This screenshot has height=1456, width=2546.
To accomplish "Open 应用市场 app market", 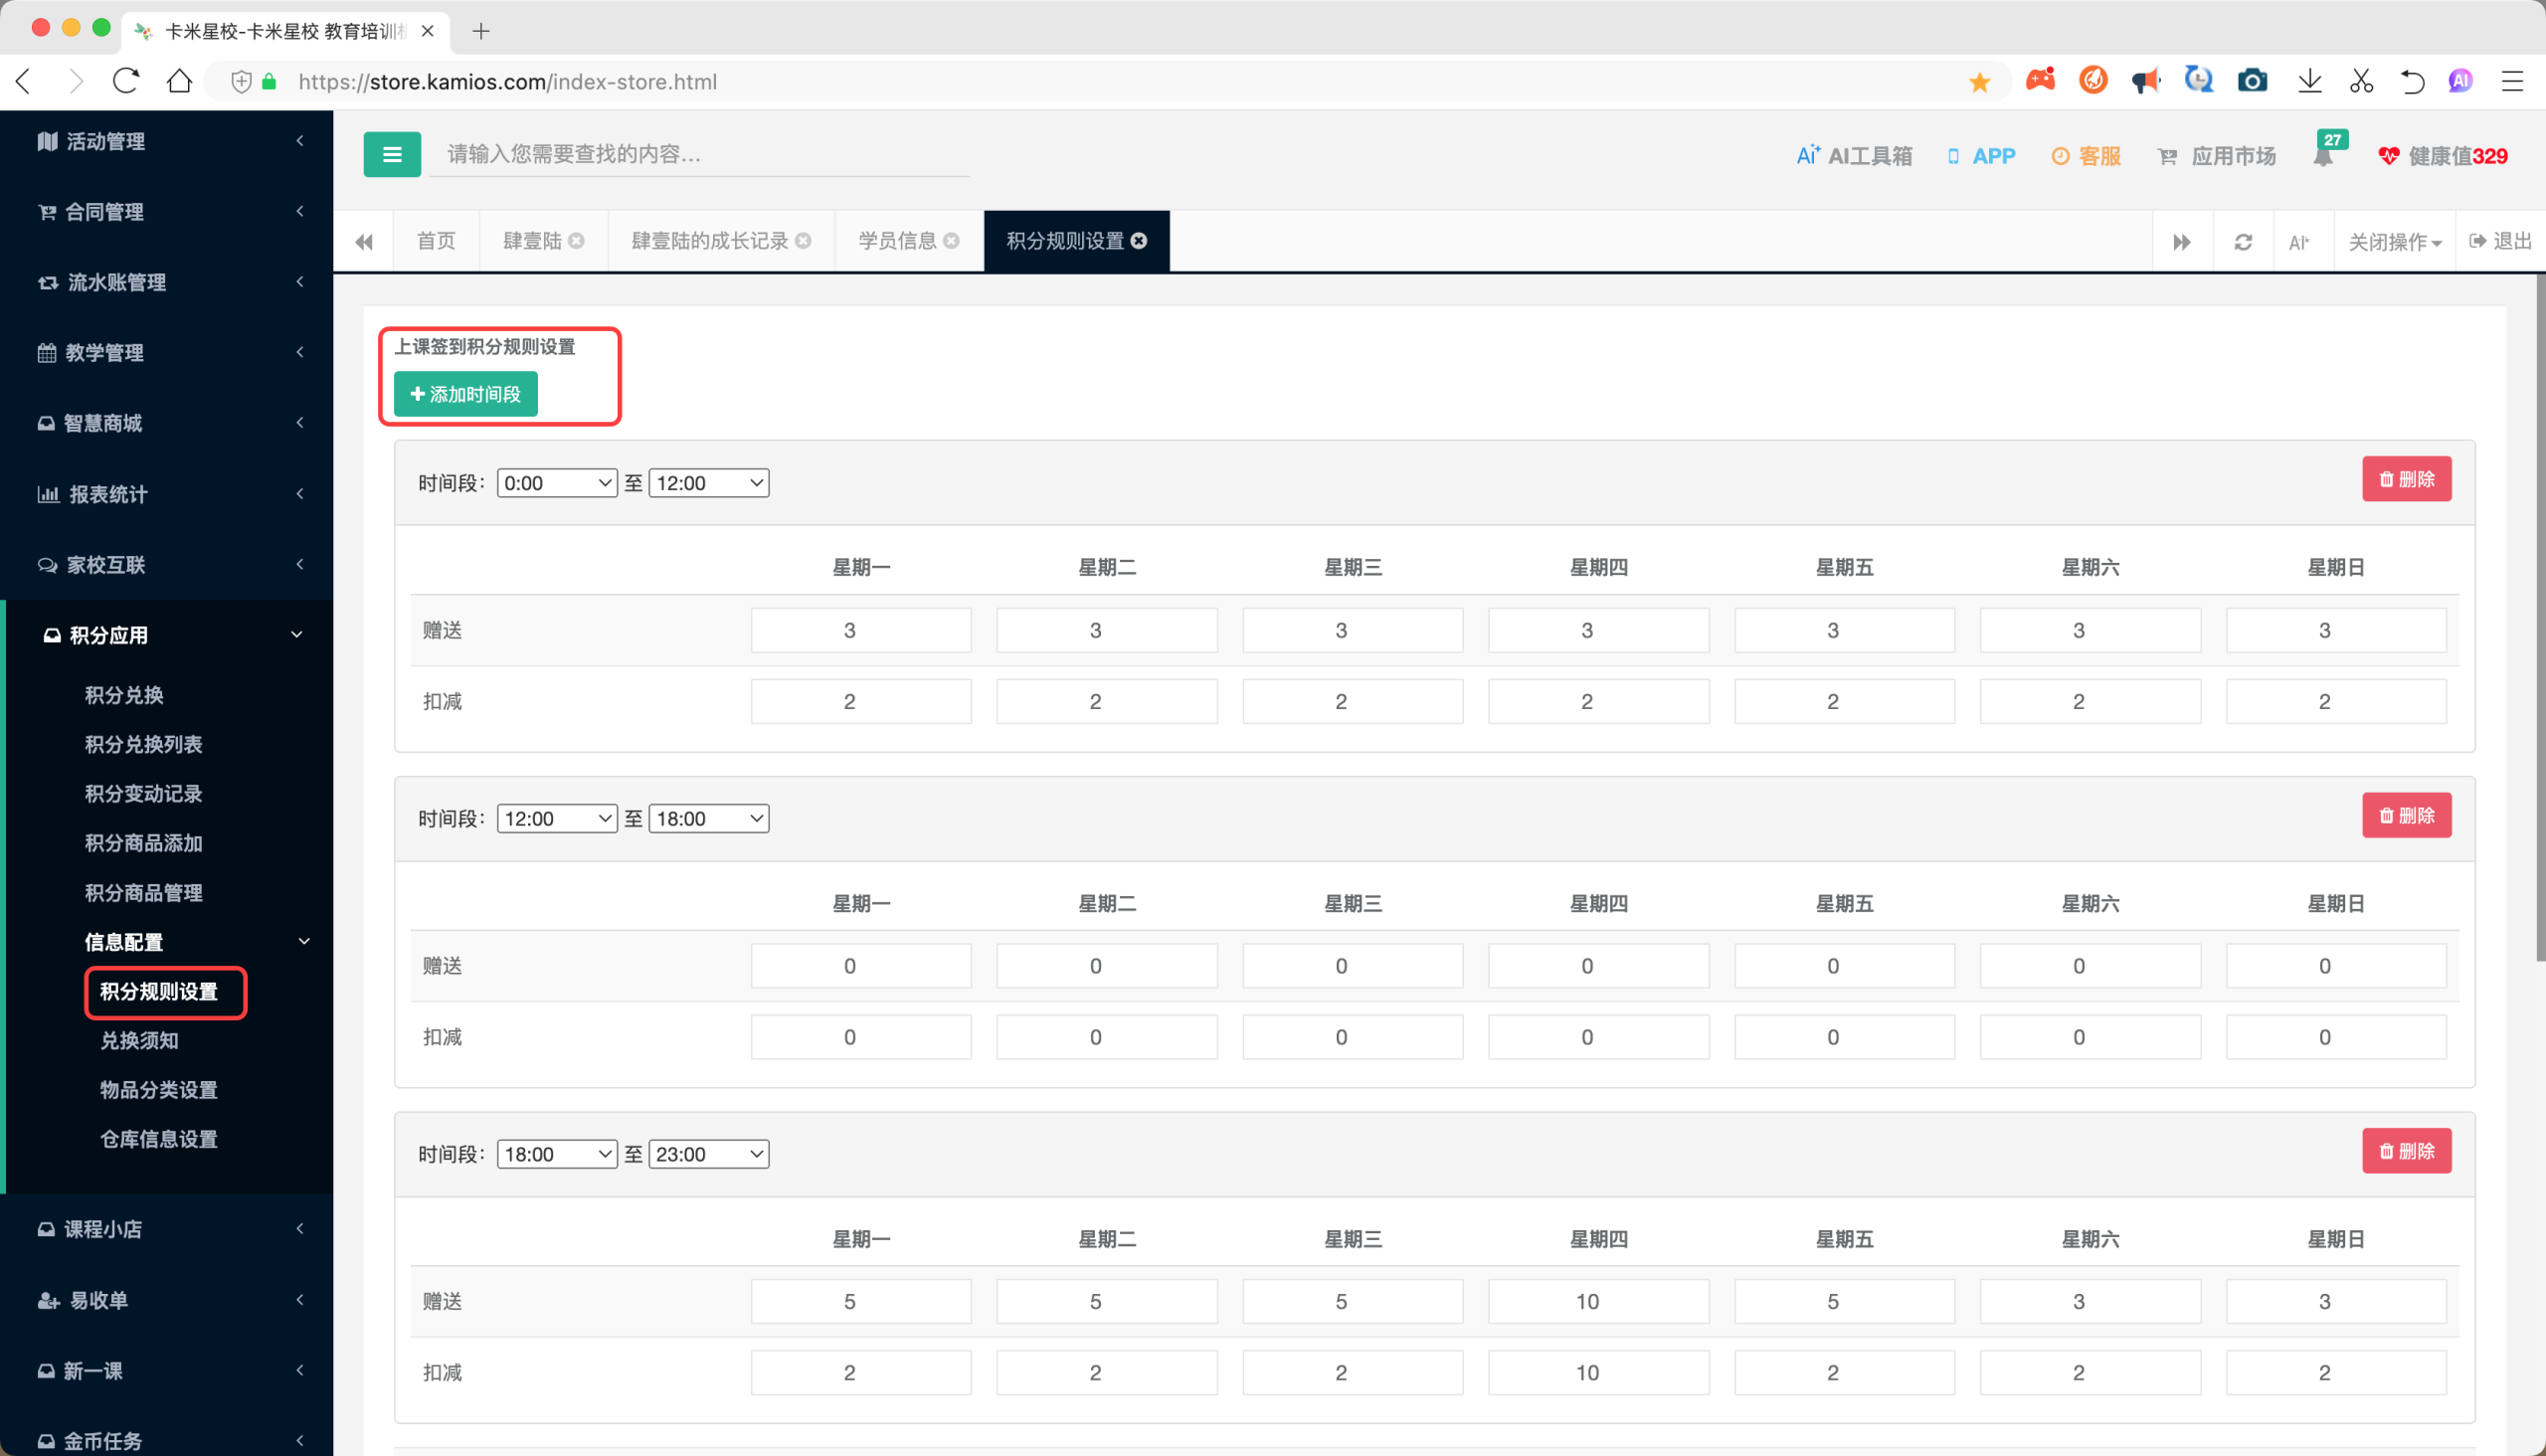I will pos(2216,156).
